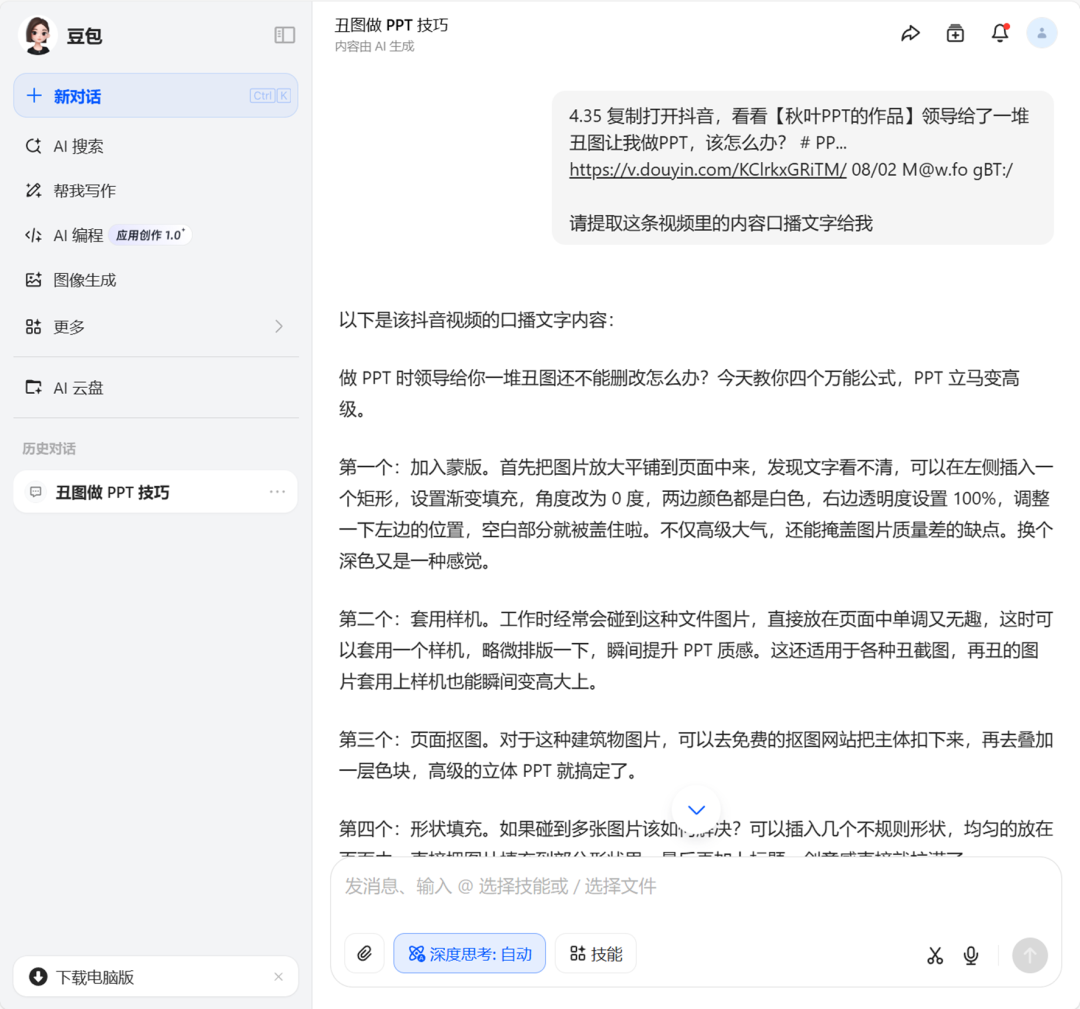The height and width of the screenshot is (1009, 1080).
Task: Open 图像生成 image generation
Action: 156,280
